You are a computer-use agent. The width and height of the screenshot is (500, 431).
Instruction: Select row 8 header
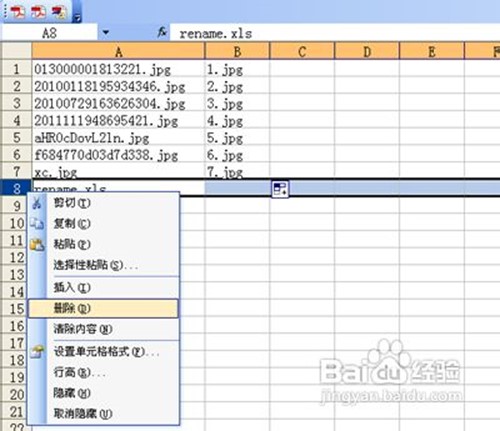point(16,189)
